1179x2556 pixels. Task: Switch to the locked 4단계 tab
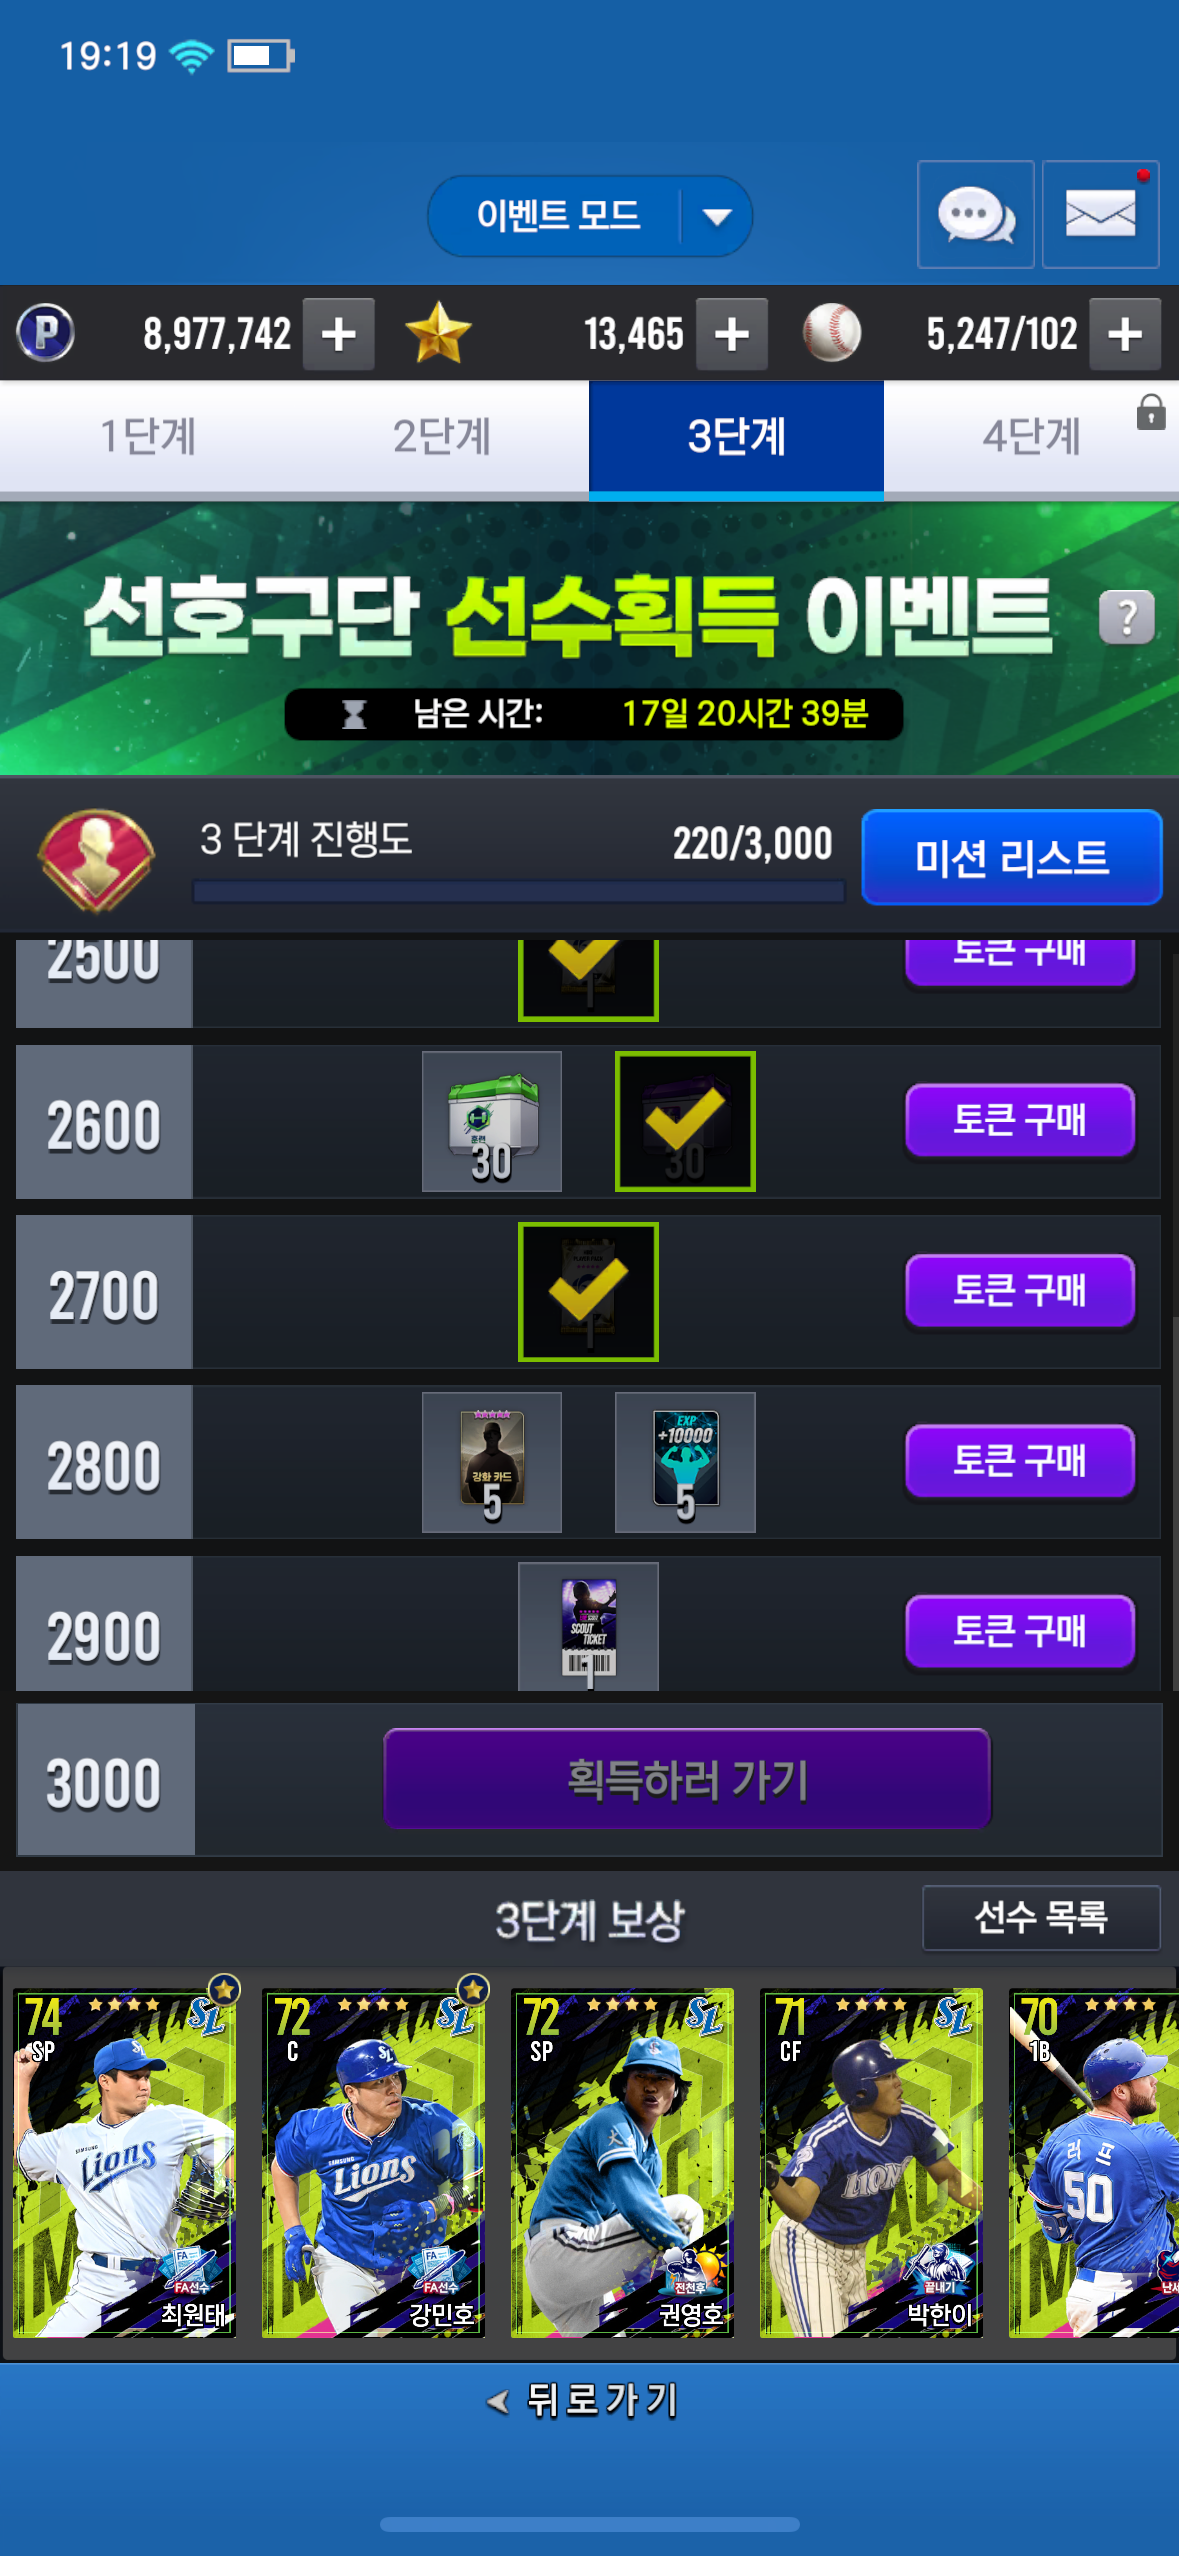pos(1031,436)
